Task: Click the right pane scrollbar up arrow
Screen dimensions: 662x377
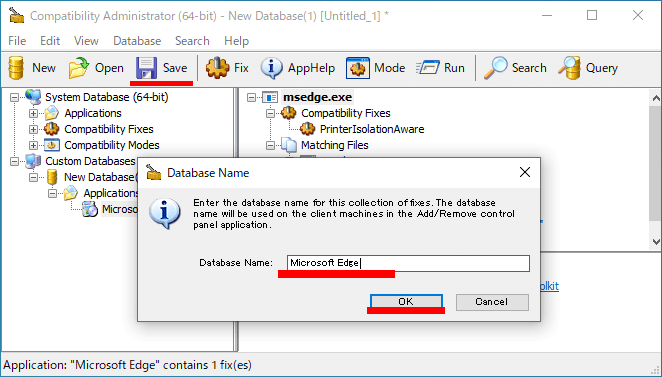Action: 656,98
